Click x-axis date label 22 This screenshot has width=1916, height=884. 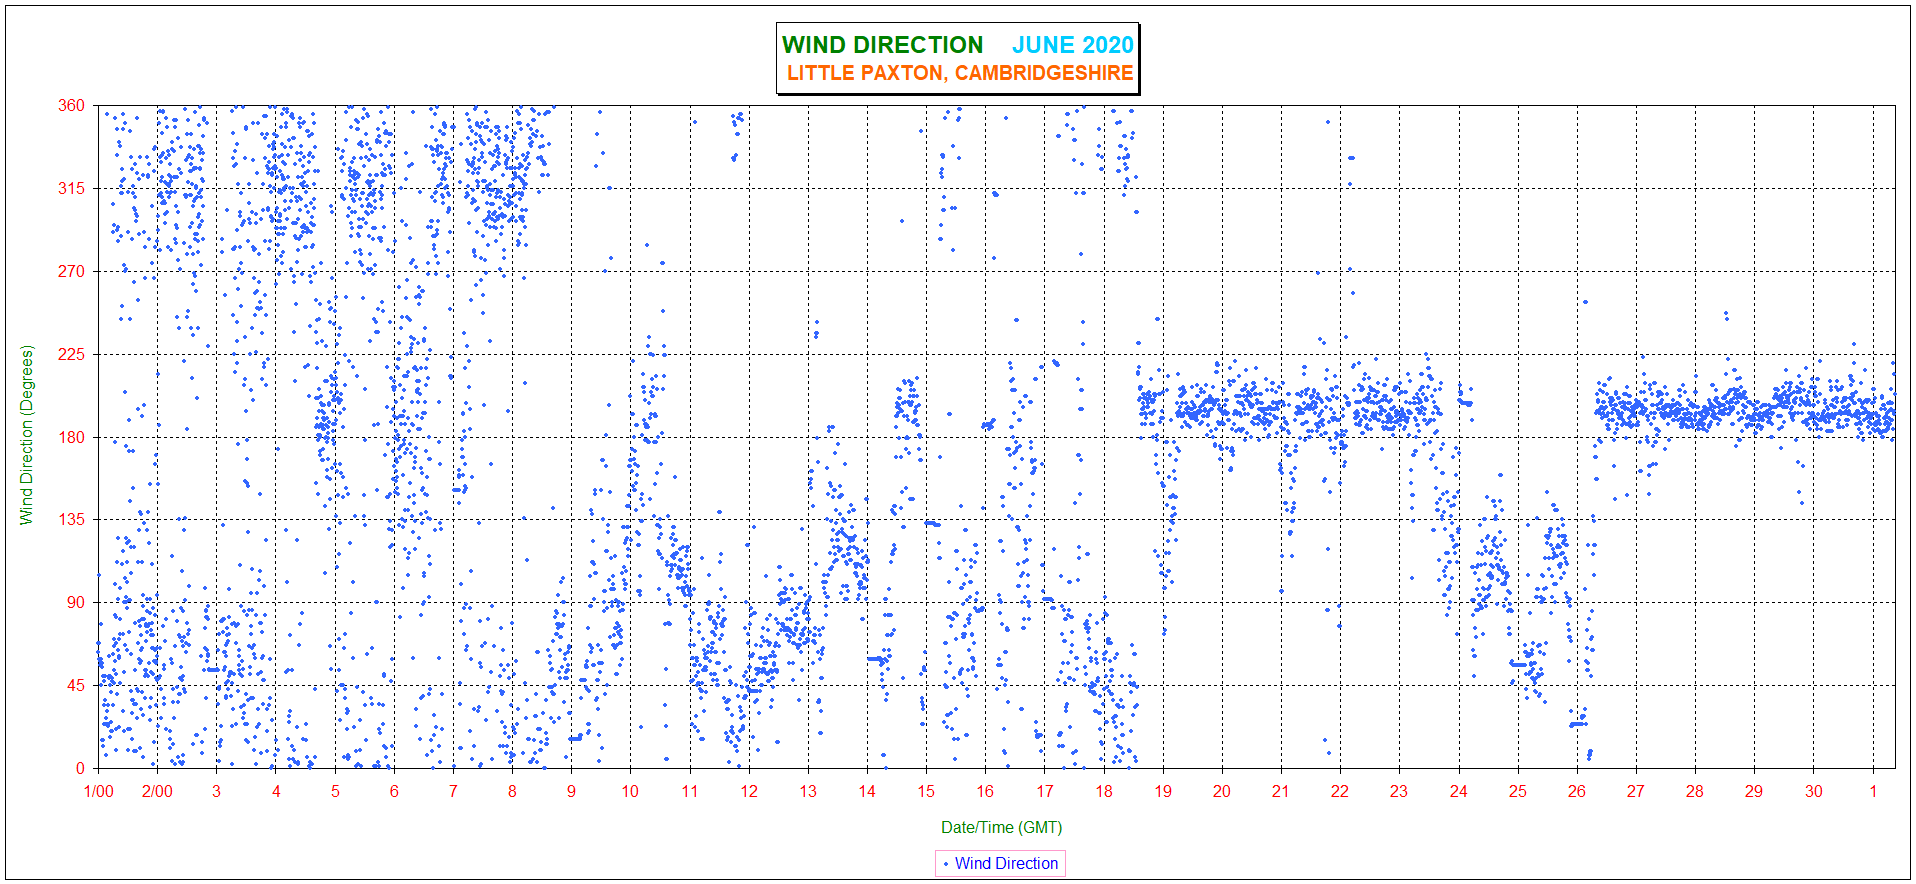tap(1340, 791)
